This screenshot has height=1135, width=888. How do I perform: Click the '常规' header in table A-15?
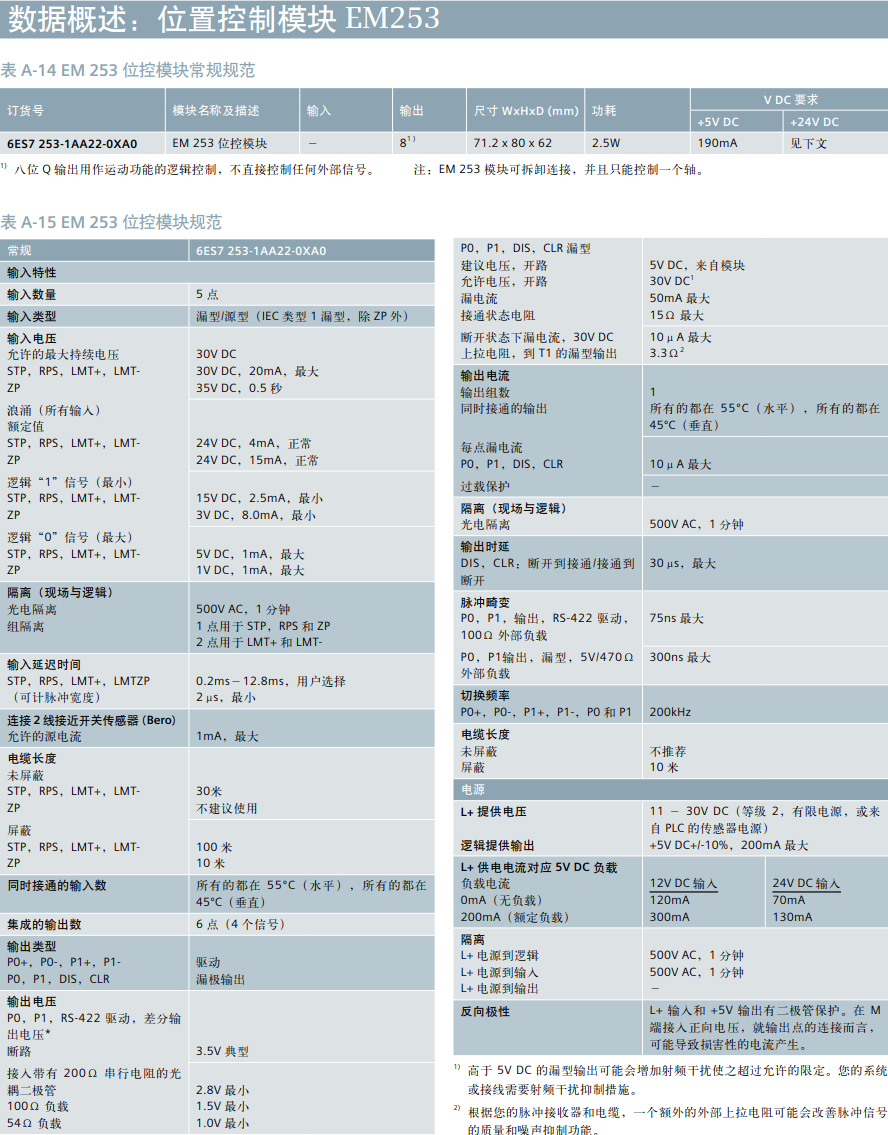click(x=20, y=250)
